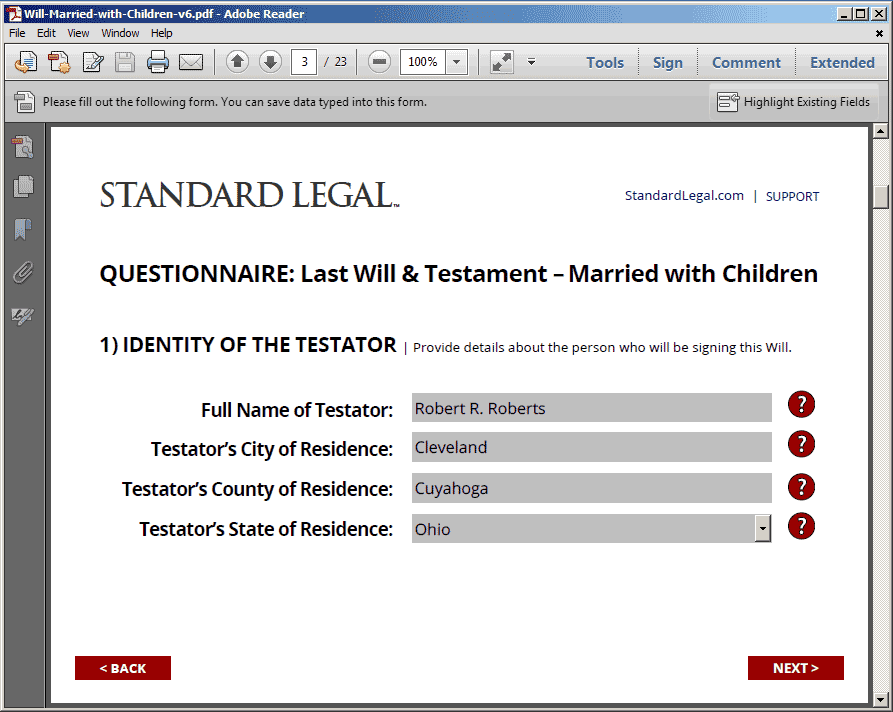Go to the previous page with up arrow
The image size is (893, 712).
click(x=237, y=61)
